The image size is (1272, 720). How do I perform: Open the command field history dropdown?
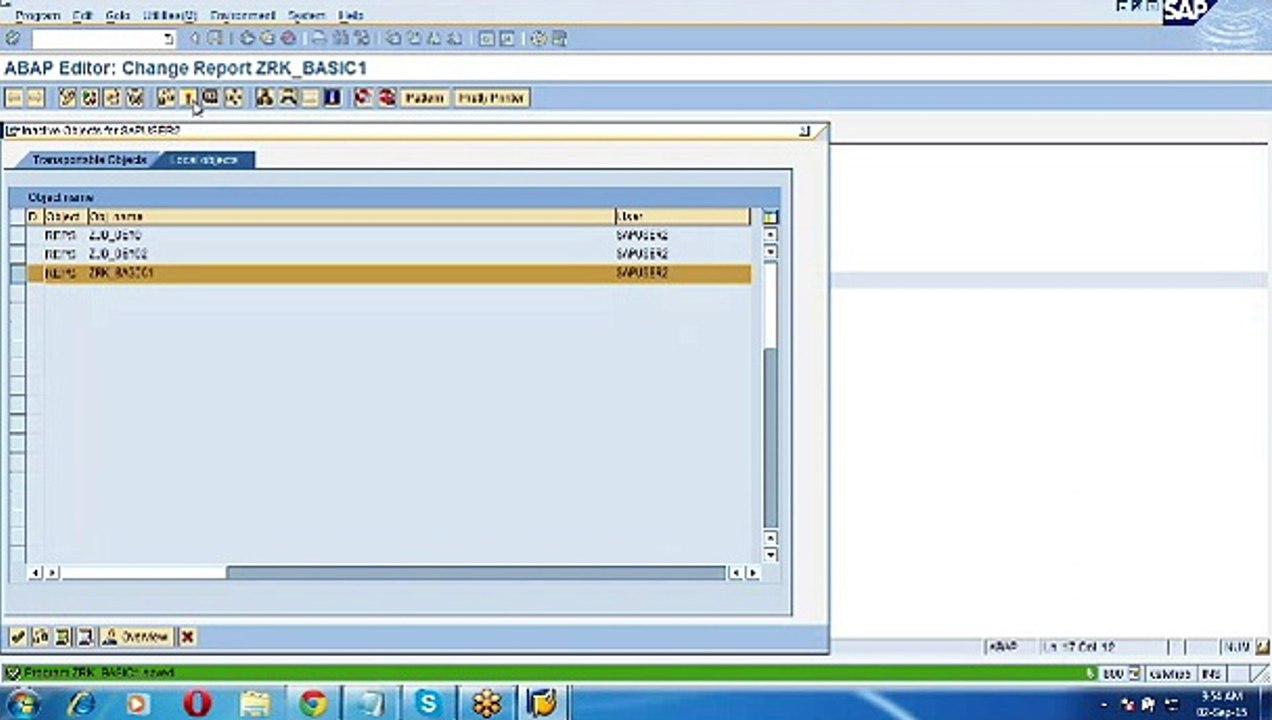[x=168, y=39]
